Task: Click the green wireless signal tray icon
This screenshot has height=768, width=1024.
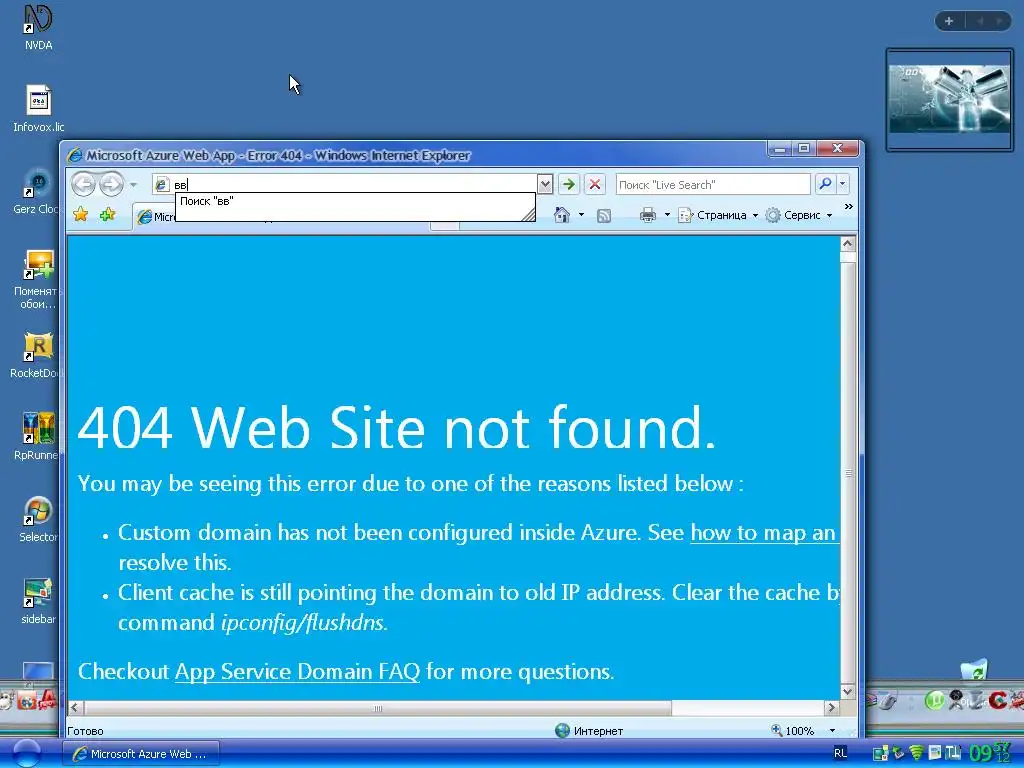Action: pyautogui.click(x=916, y=753)
